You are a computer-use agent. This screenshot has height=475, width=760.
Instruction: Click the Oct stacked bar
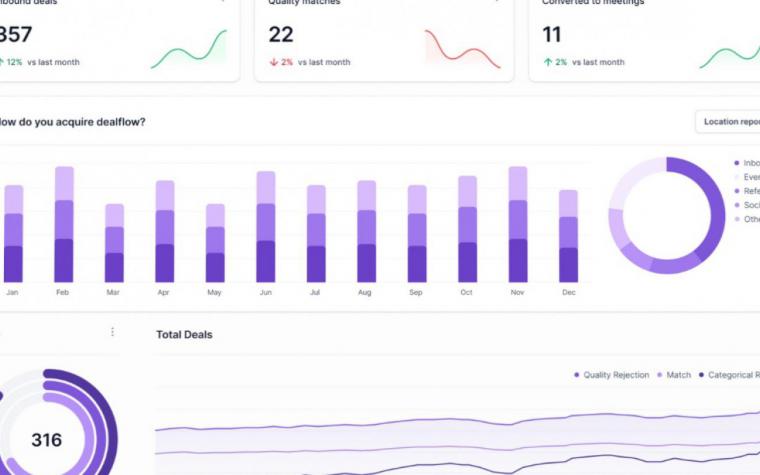point(467,229)
